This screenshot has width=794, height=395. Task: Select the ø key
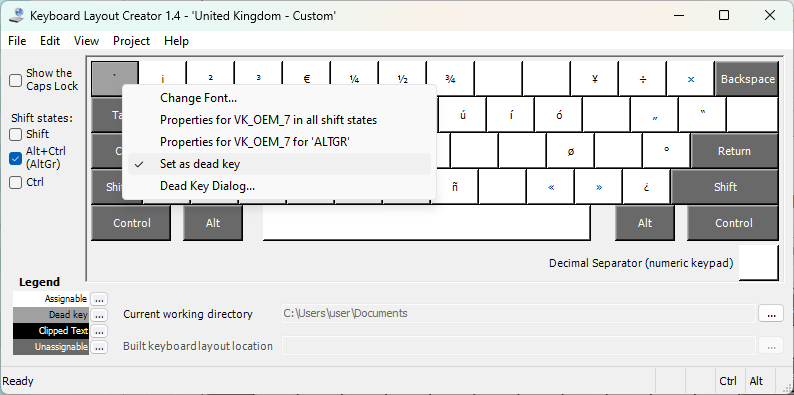point(571,151)
